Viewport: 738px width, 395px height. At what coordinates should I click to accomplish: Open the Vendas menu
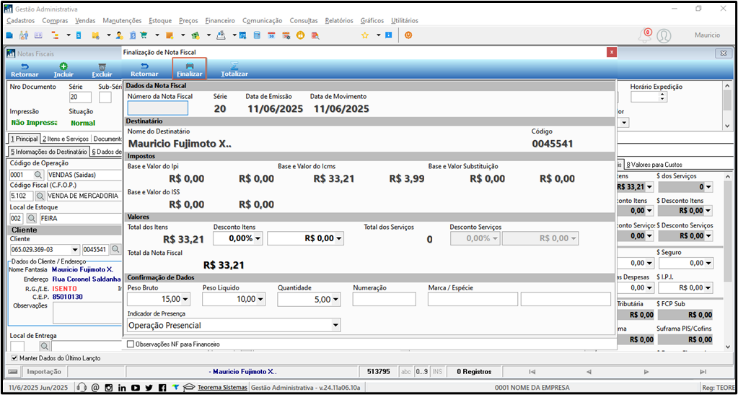pos(85,21)
